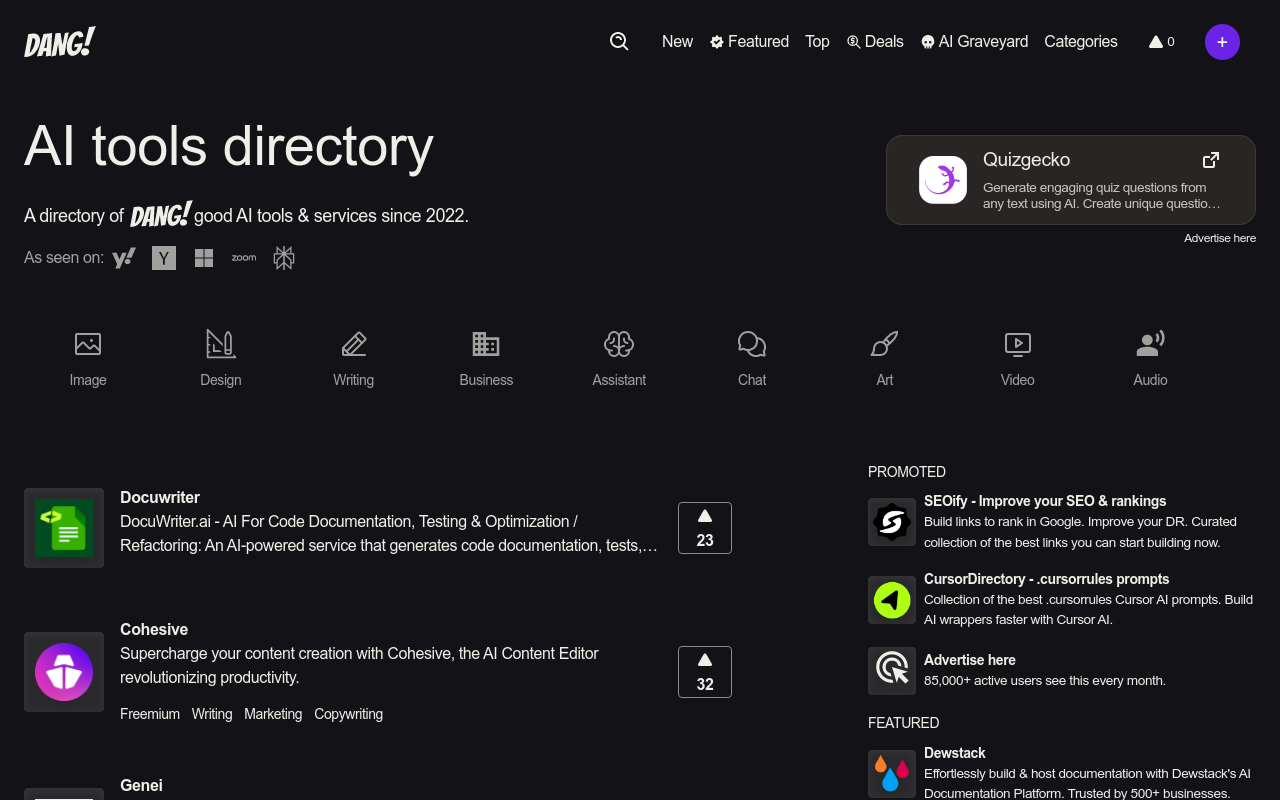Screen dimensions: 1280x800
Task: Click the Y Combinator logo
Action: tap(164, 258)
